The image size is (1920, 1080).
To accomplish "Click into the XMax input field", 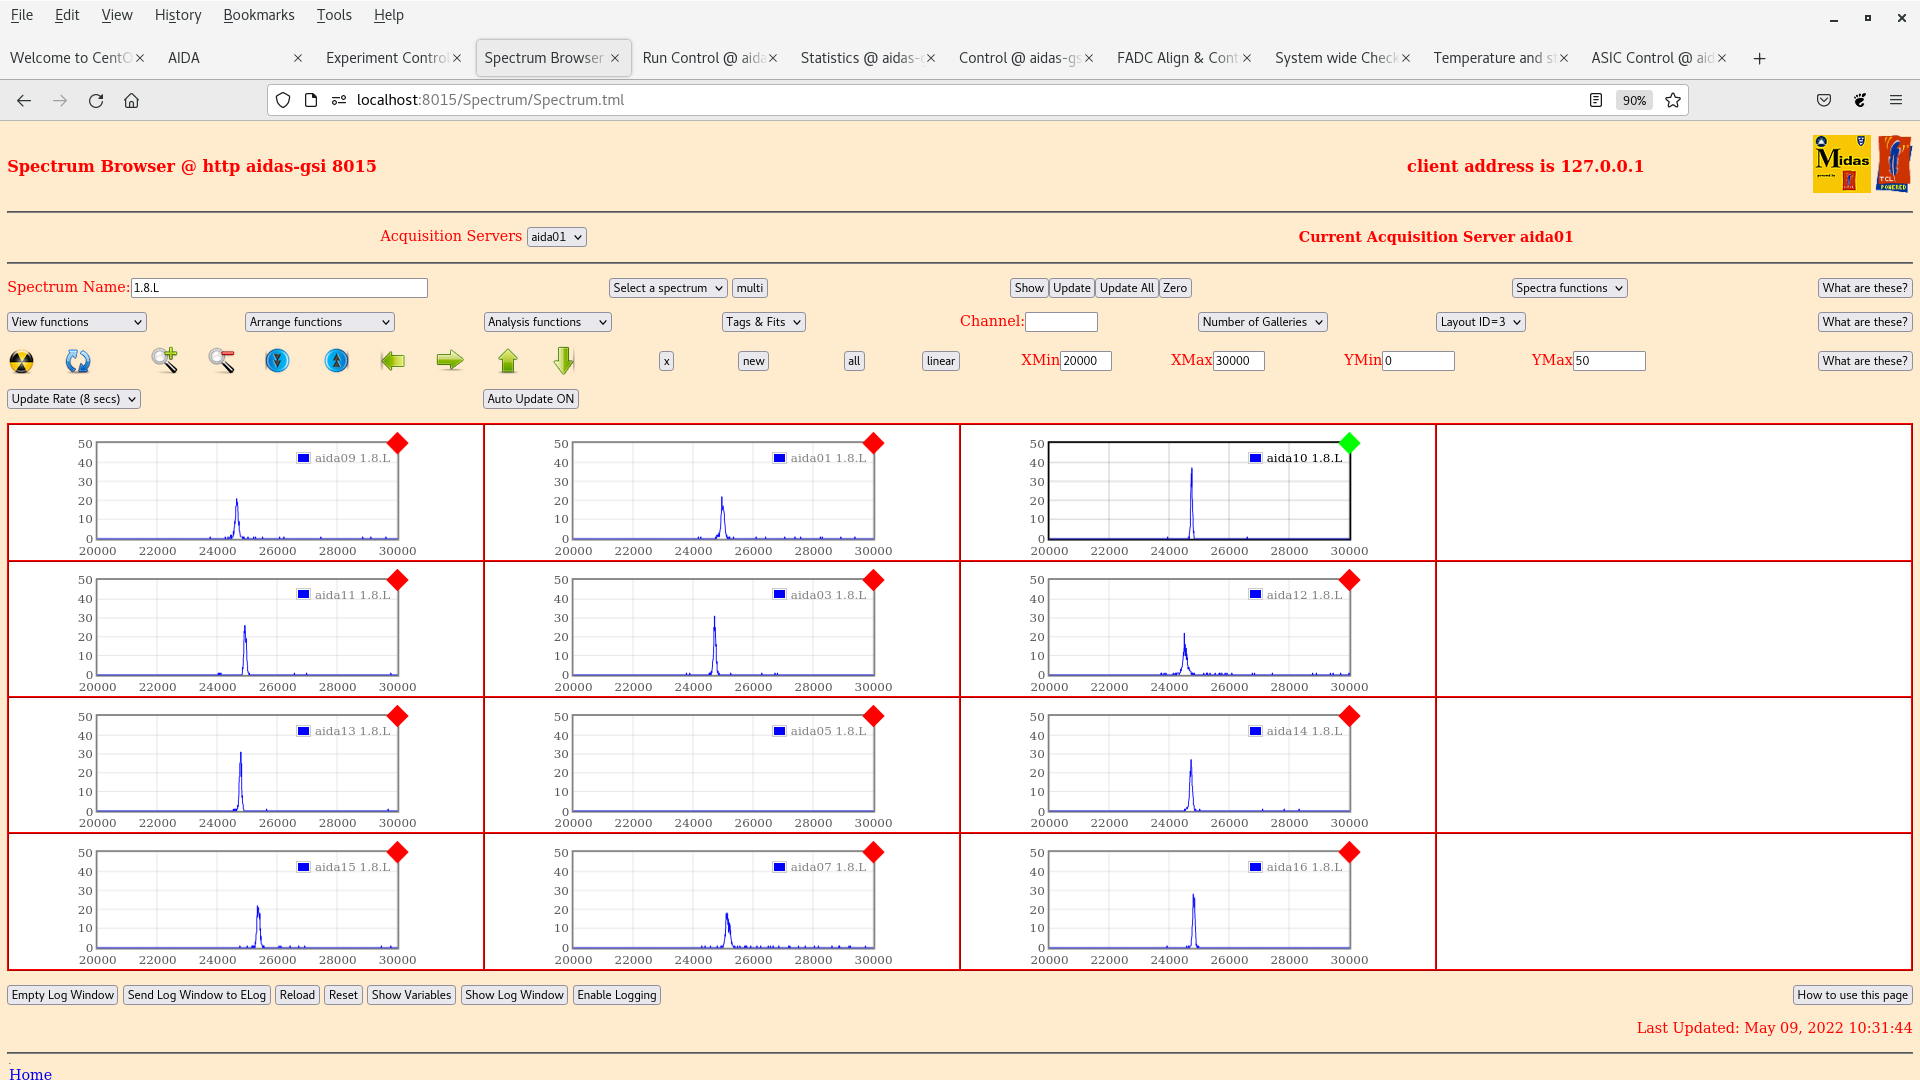I will coord(1239,361).
